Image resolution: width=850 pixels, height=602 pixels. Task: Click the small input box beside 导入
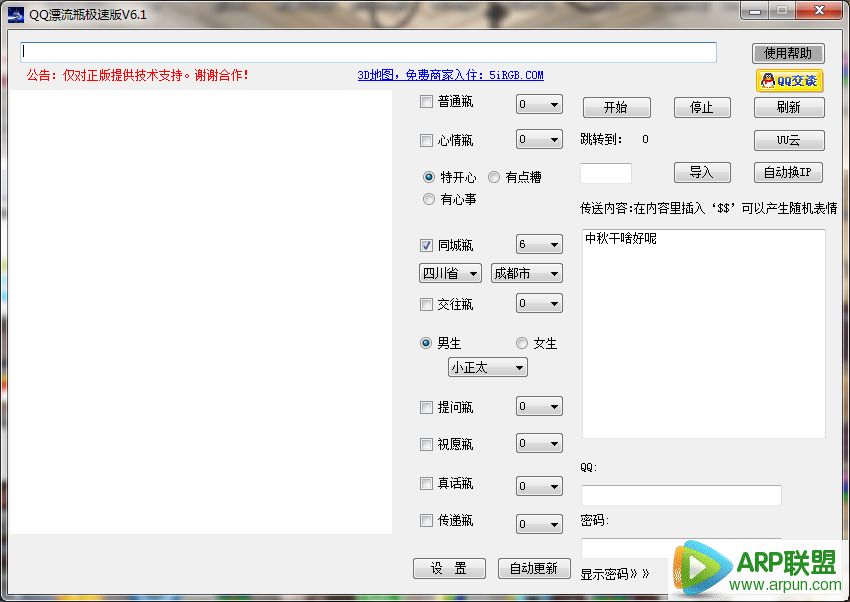(606, 173)
